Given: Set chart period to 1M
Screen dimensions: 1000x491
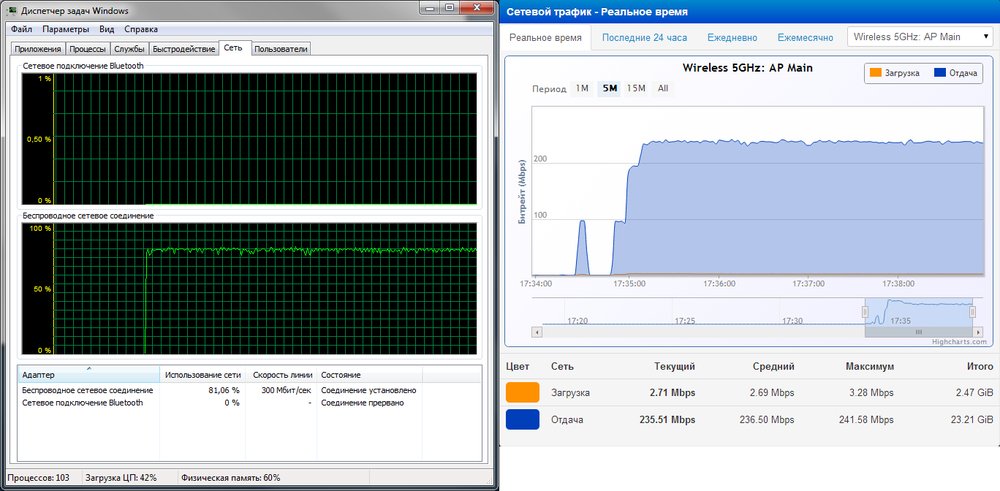Looking at the screenshot, I should point(582,89).
